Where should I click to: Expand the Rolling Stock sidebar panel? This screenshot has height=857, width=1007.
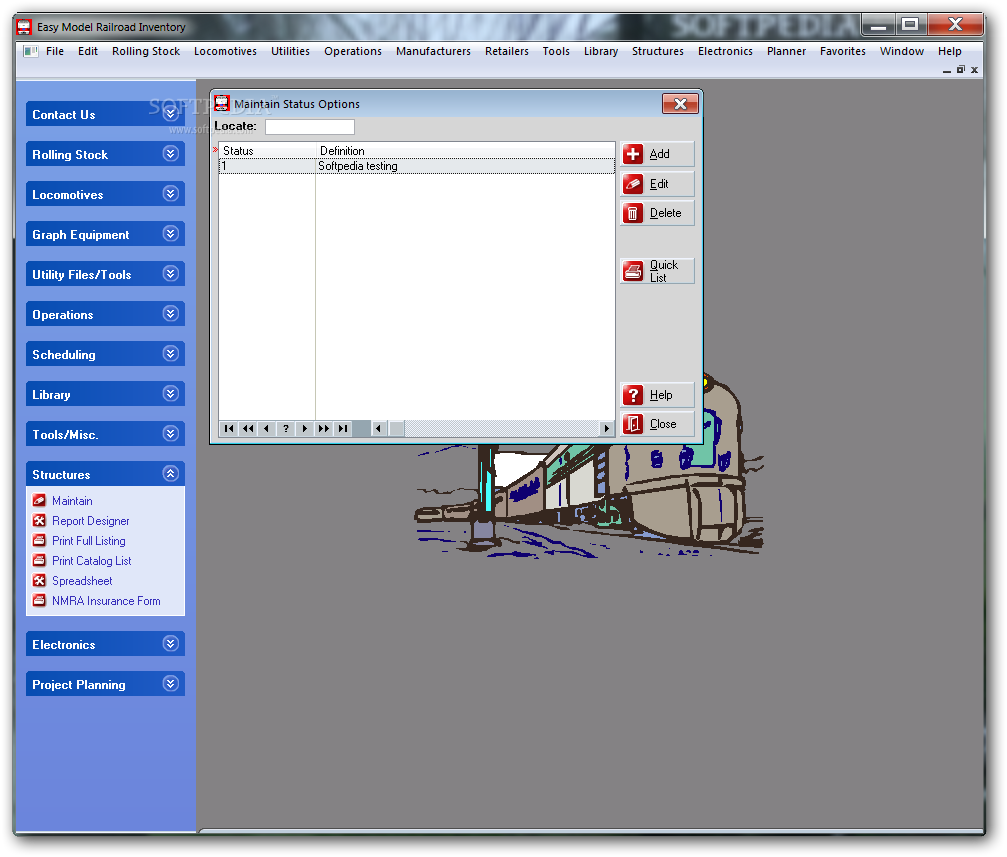pyautogui.click(x=170, y=154)
